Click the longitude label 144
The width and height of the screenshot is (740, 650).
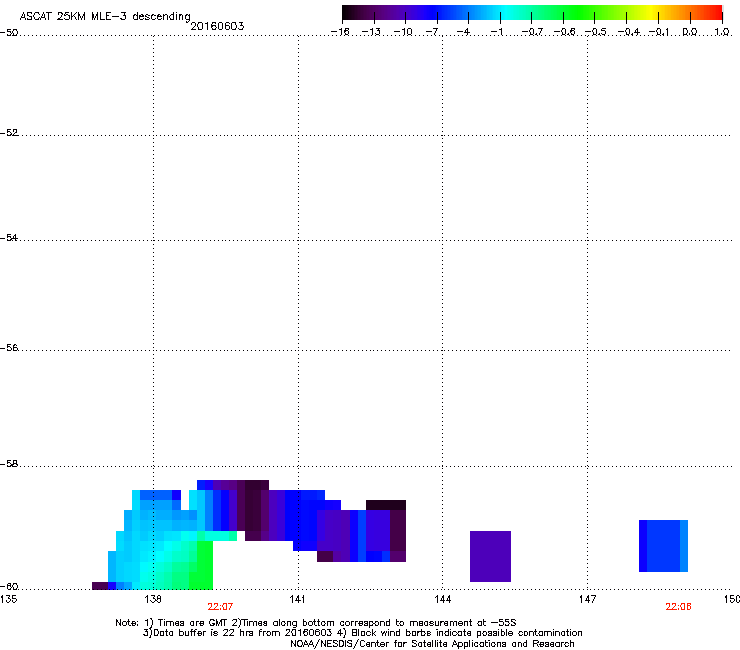pos(443,599)
